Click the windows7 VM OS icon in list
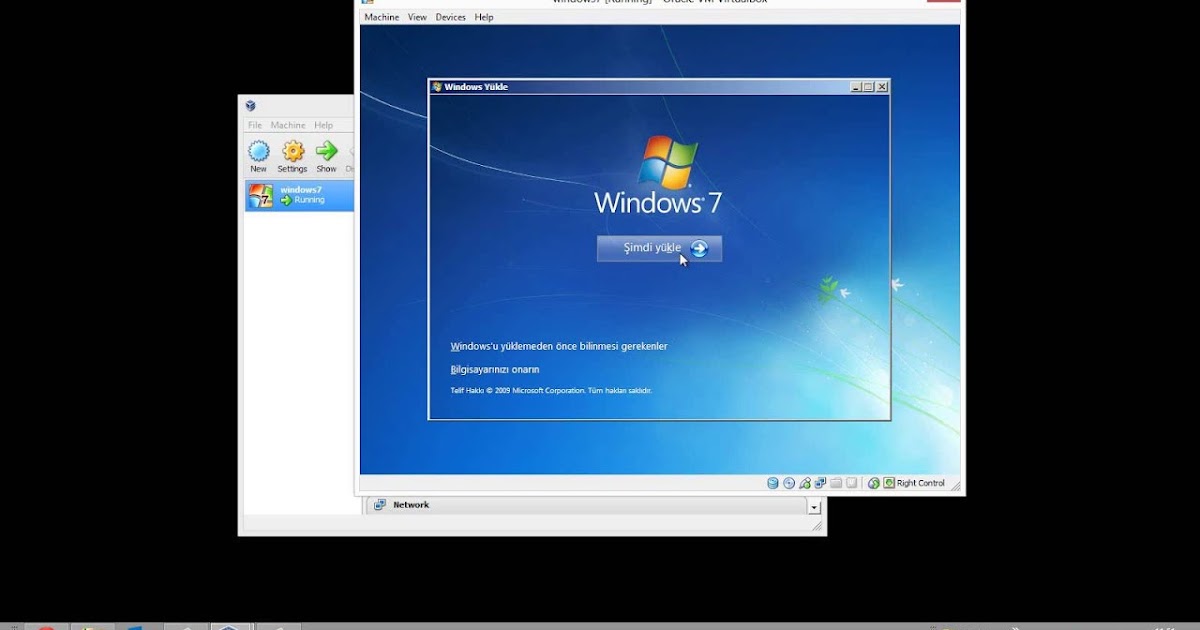Screen dimensions: 1200x630 [261, 195]
